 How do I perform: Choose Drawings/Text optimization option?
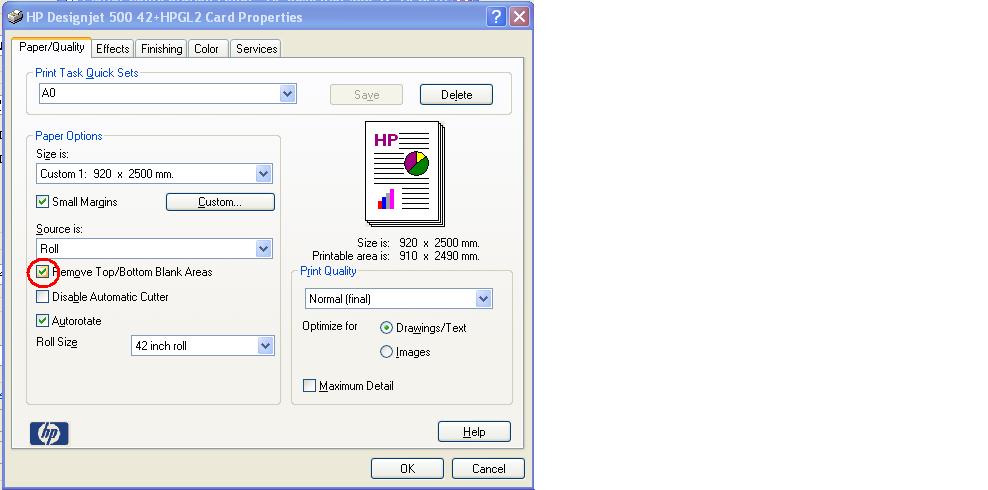tap(387, 328)
